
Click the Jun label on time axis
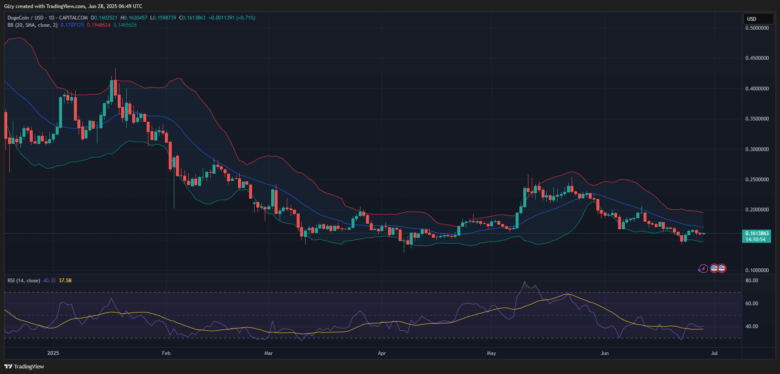click(x=605, y=353)
